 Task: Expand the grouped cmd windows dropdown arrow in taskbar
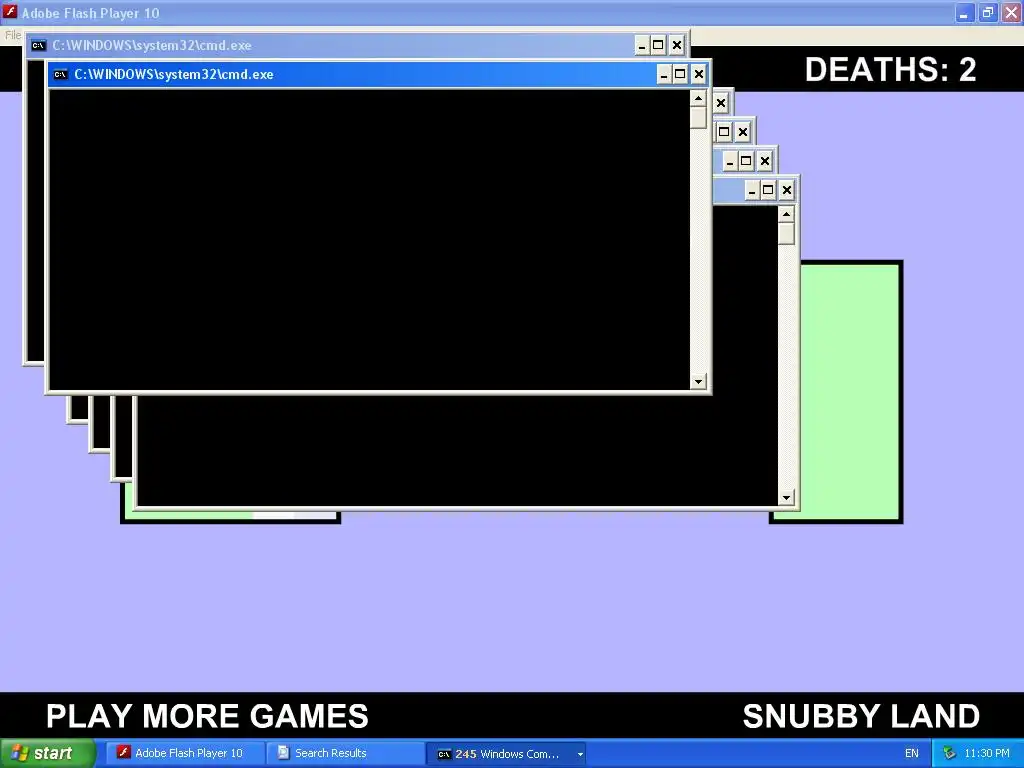580,754
